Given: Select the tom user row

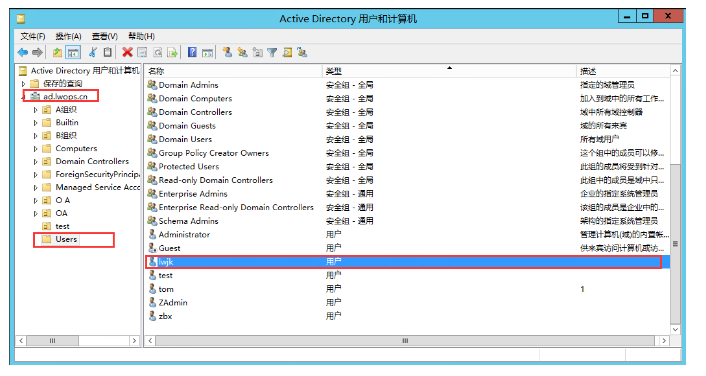Looking at the screenshot, I should point(407,289).
